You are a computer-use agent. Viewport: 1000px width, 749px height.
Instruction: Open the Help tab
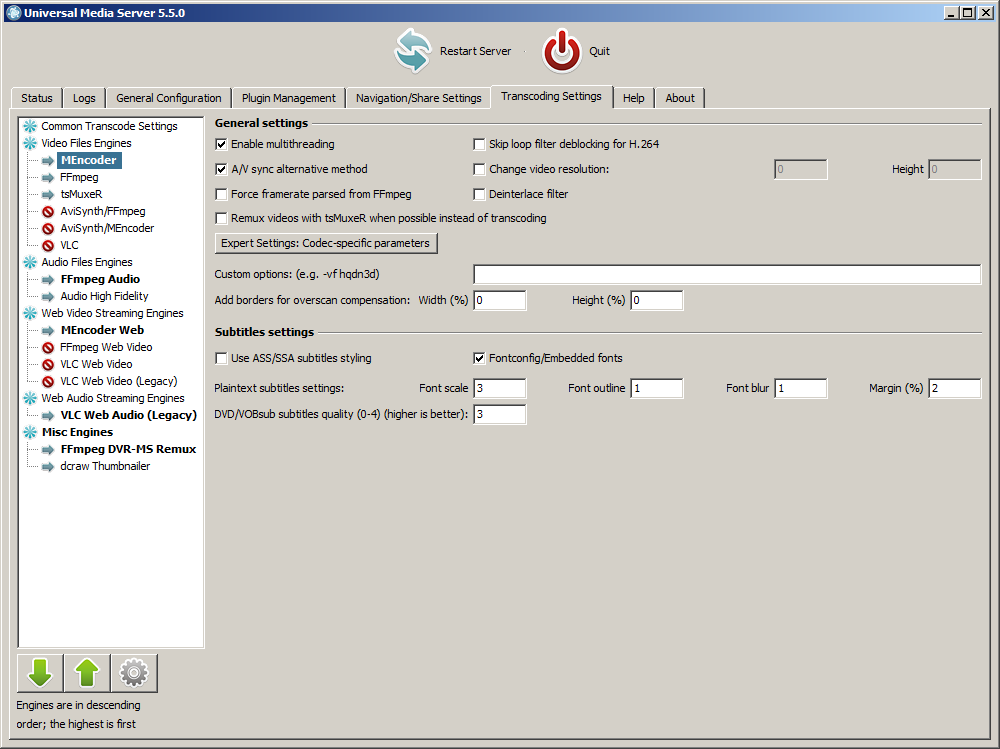coord(633,98)
